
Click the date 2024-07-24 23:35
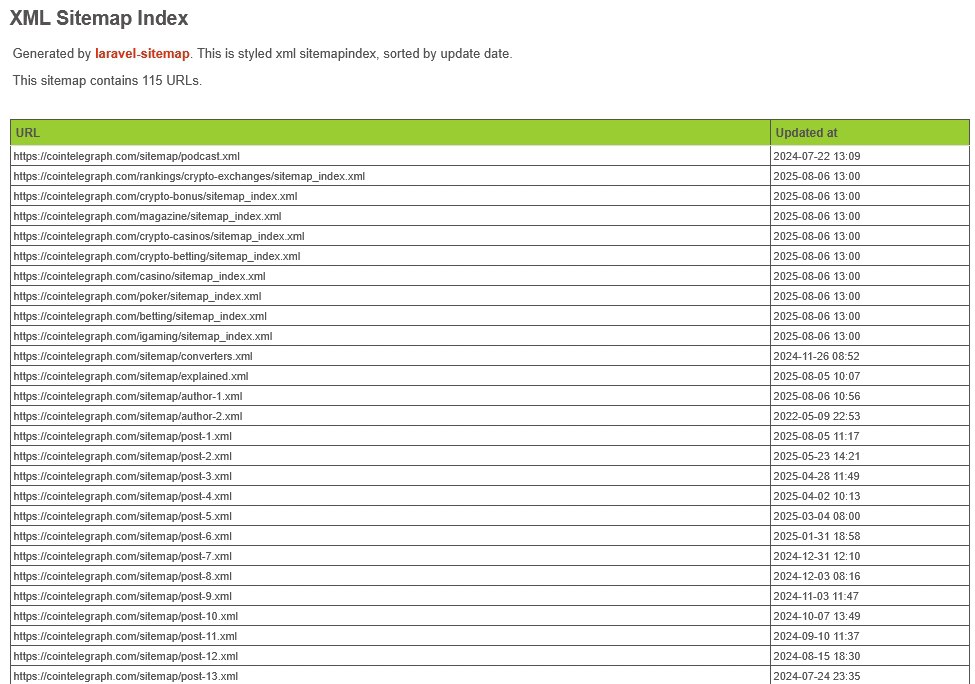point(816,676)
